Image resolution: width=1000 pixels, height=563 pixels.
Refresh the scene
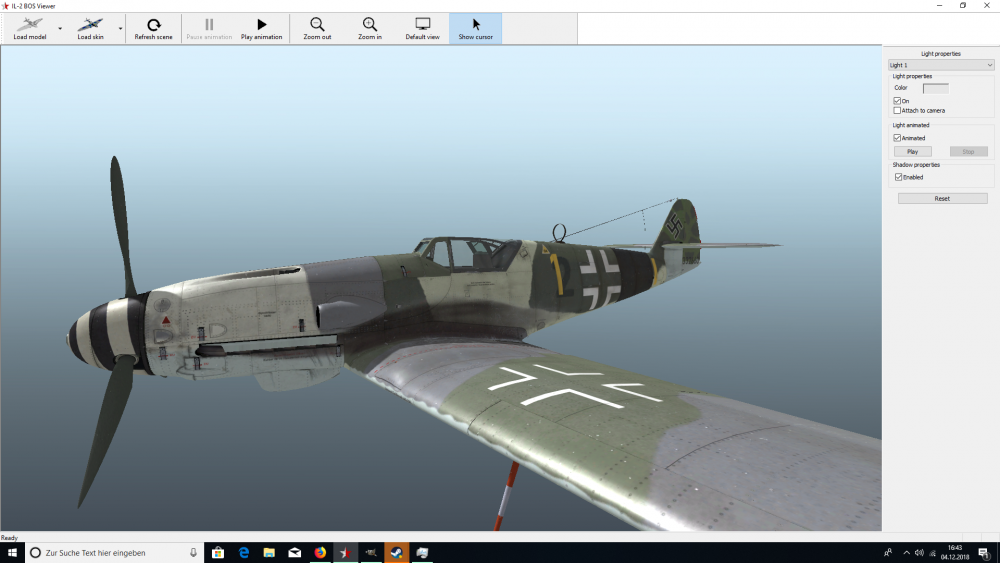coord(153,29)
